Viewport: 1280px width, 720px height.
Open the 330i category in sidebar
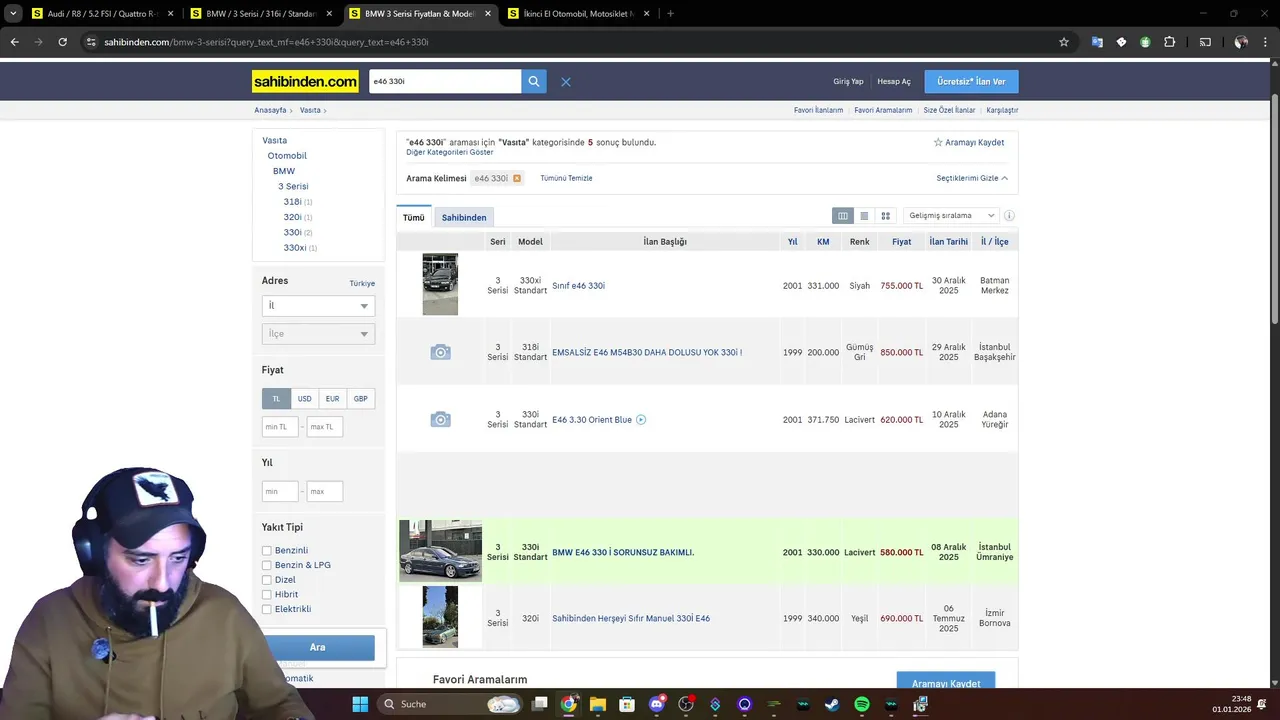[292, 233]
